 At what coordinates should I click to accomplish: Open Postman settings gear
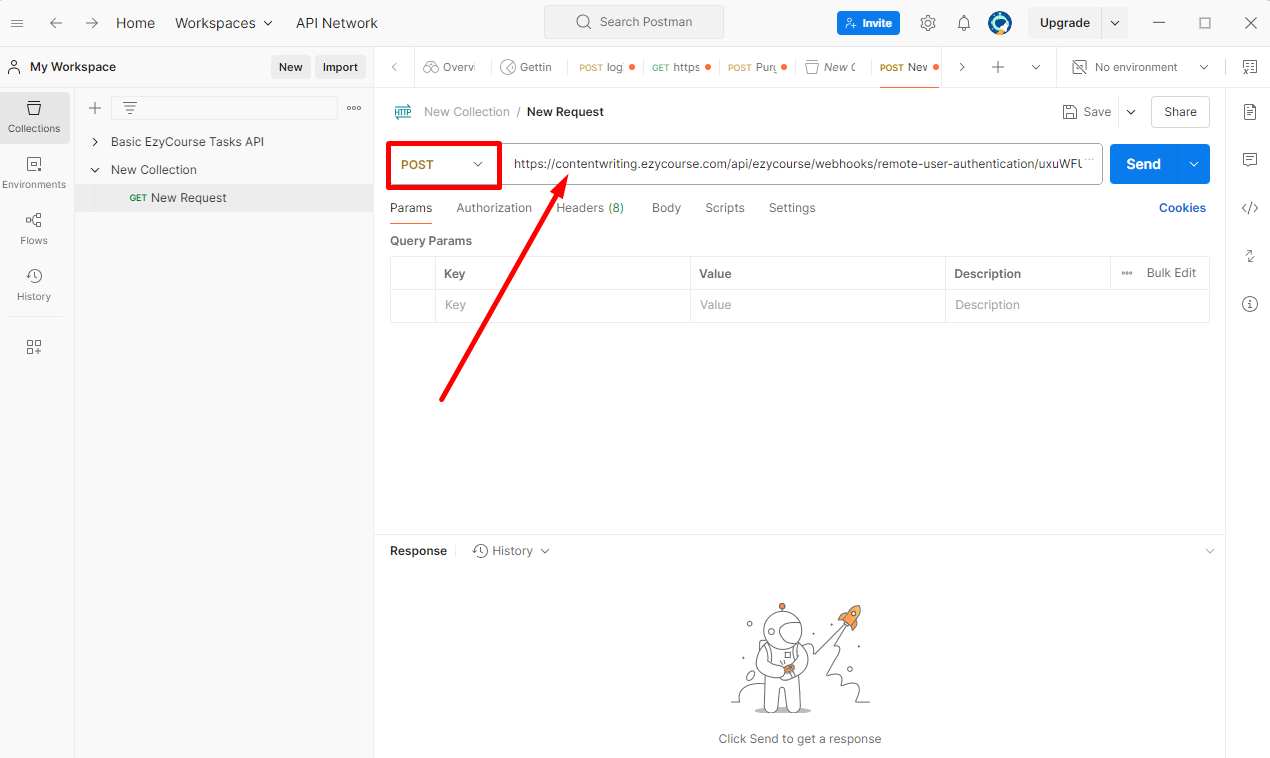tap(928, 22)
